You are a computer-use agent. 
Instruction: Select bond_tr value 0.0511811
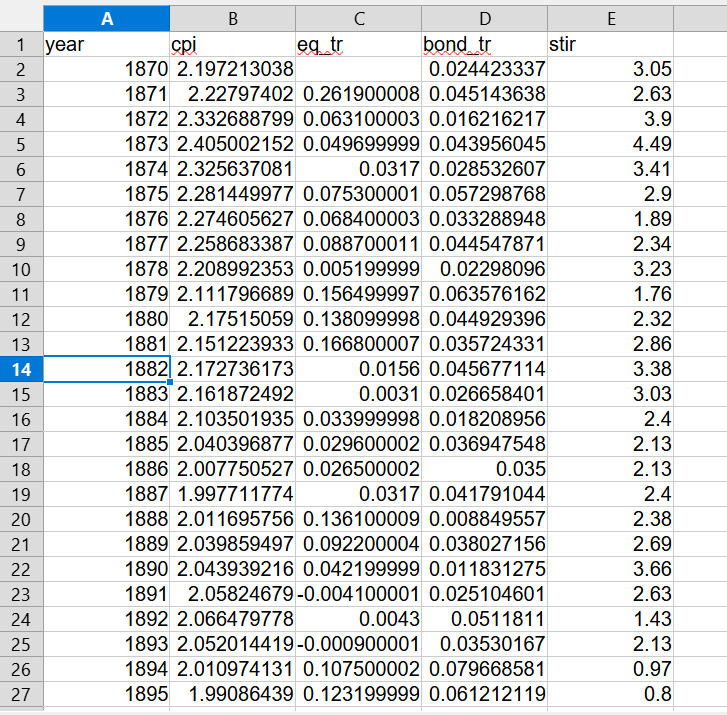tap(485, 619)
